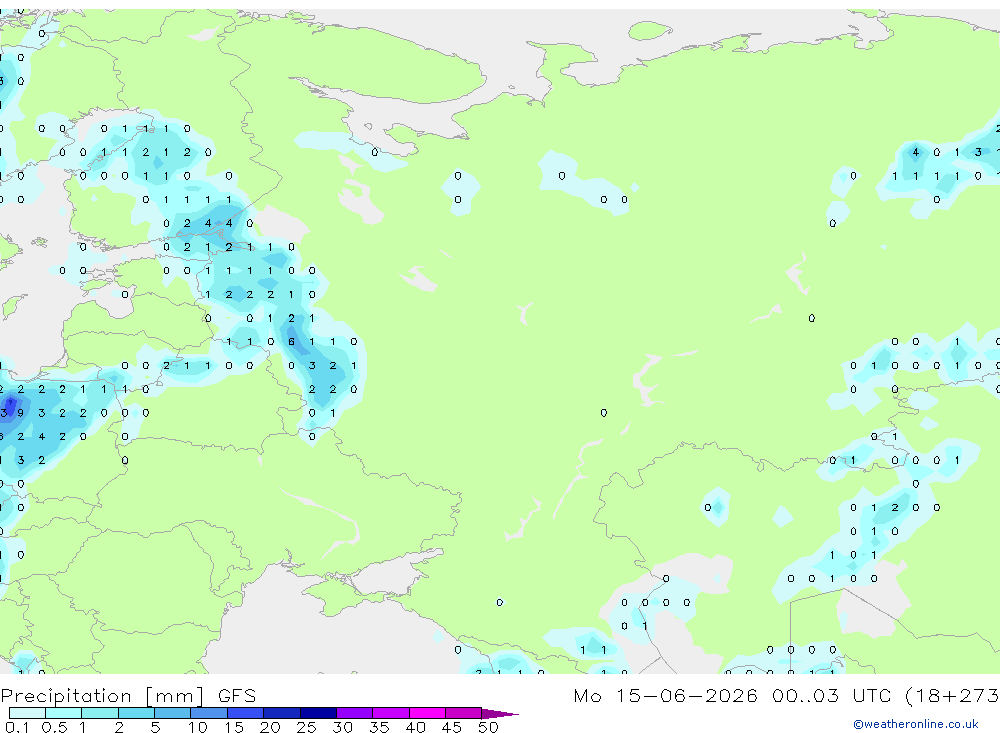
Task: Click the "Precipitation [mm] GFS" title
Action: (x=128, y=696)
